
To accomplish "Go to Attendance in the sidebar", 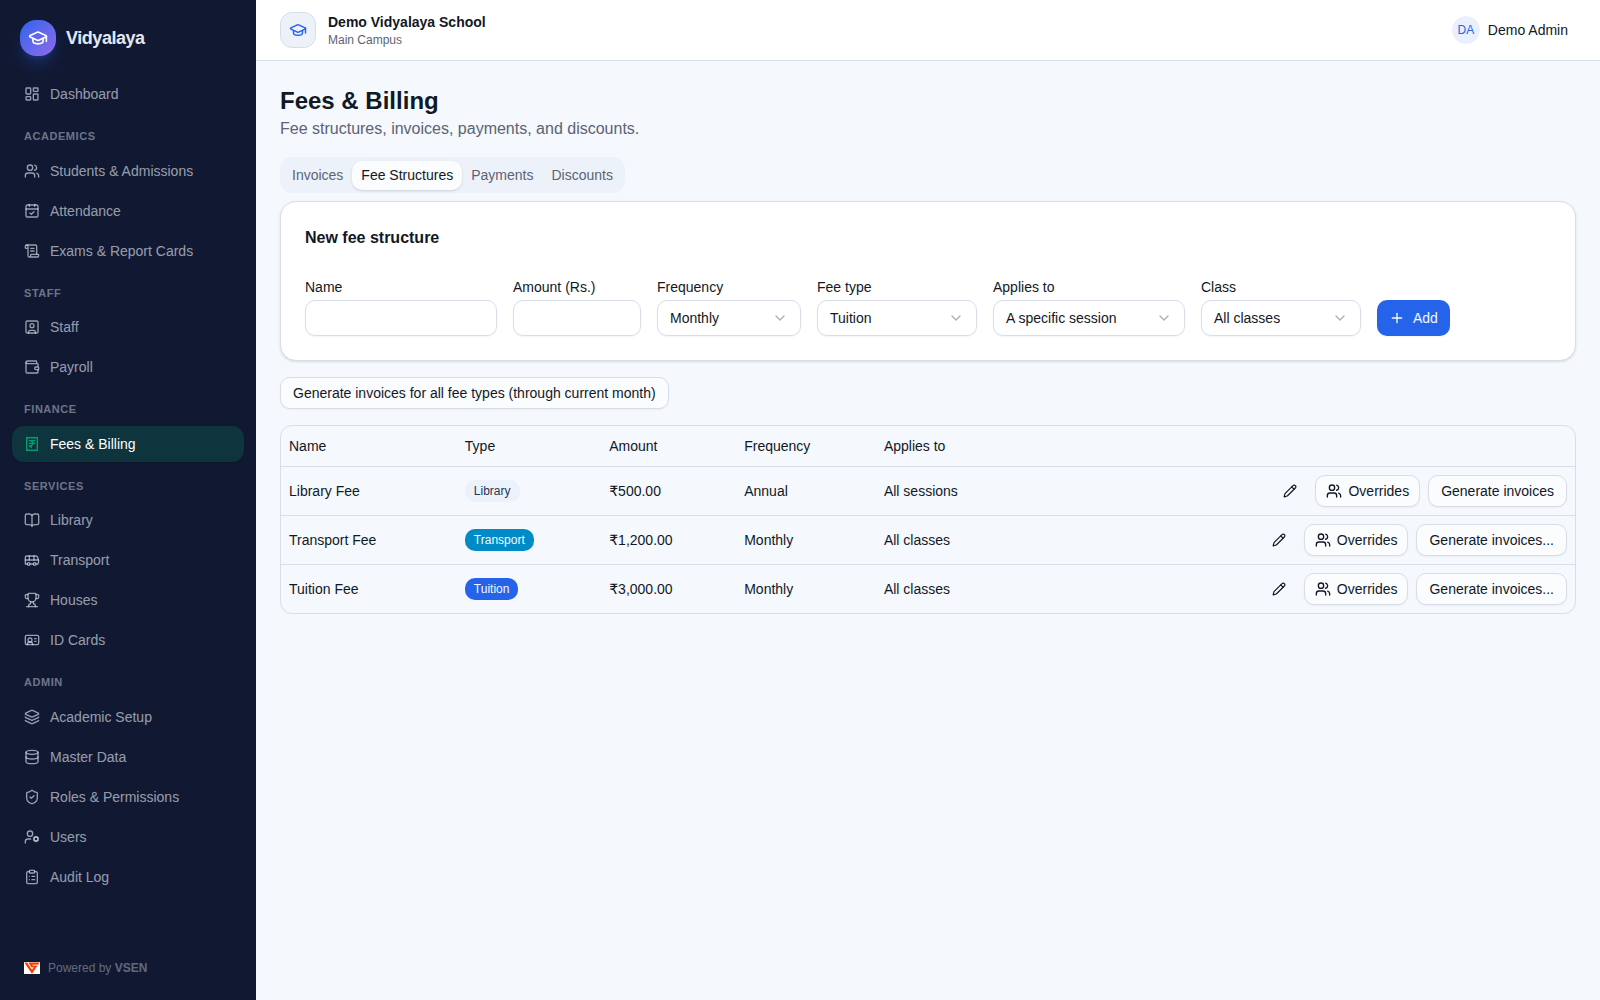I will [128, 211].
